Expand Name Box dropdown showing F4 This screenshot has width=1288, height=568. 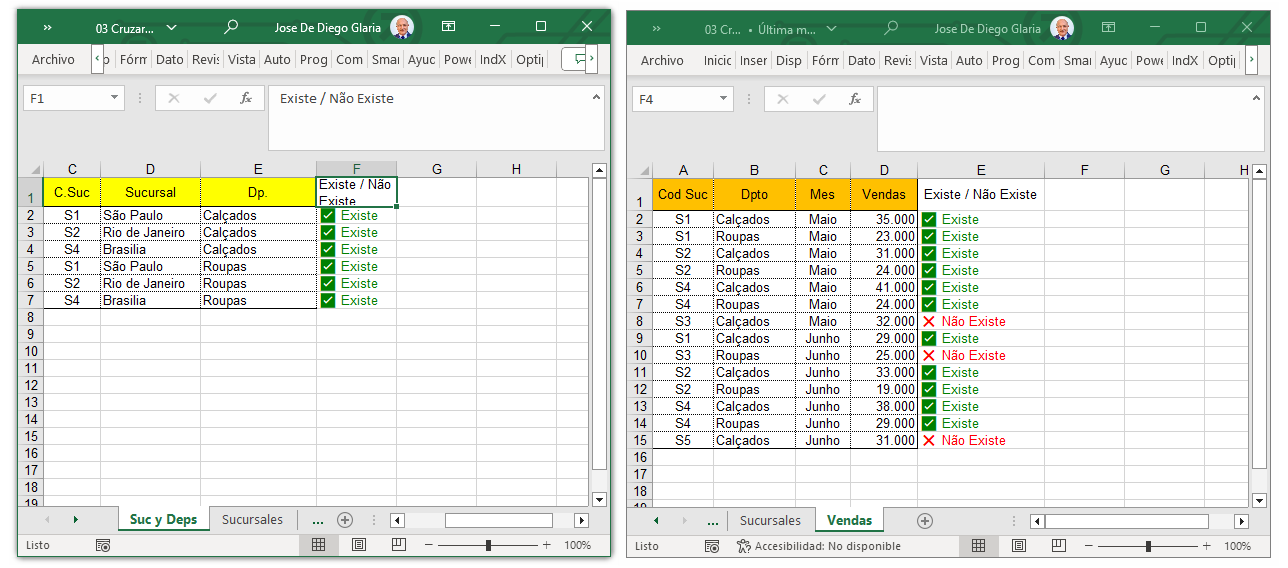pyautogui.click(x=724, y=99)
